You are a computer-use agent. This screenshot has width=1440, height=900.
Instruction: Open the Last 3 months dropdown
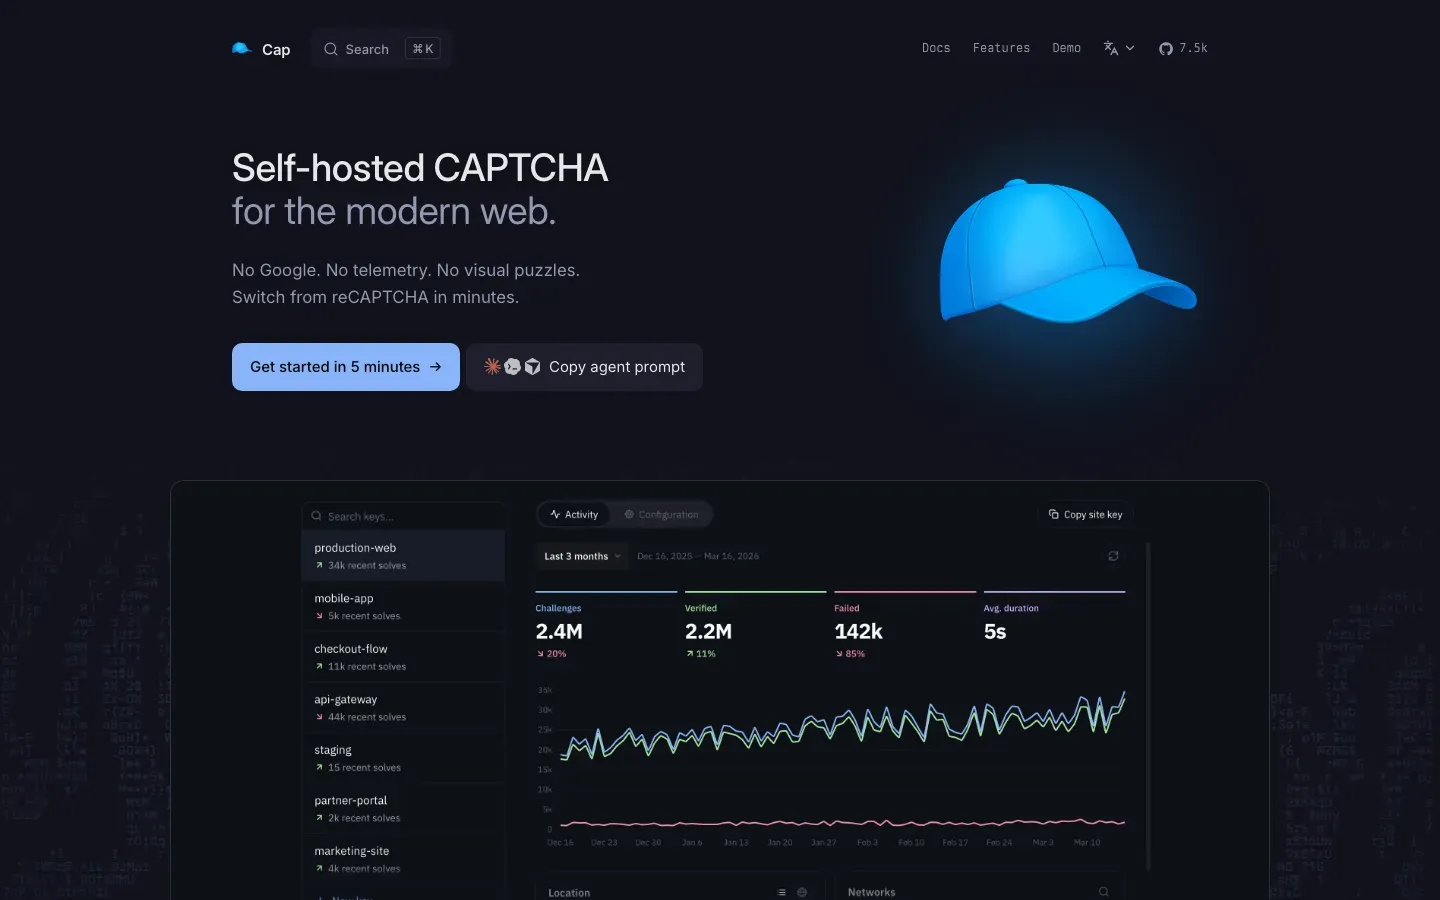tap(582, 556)
